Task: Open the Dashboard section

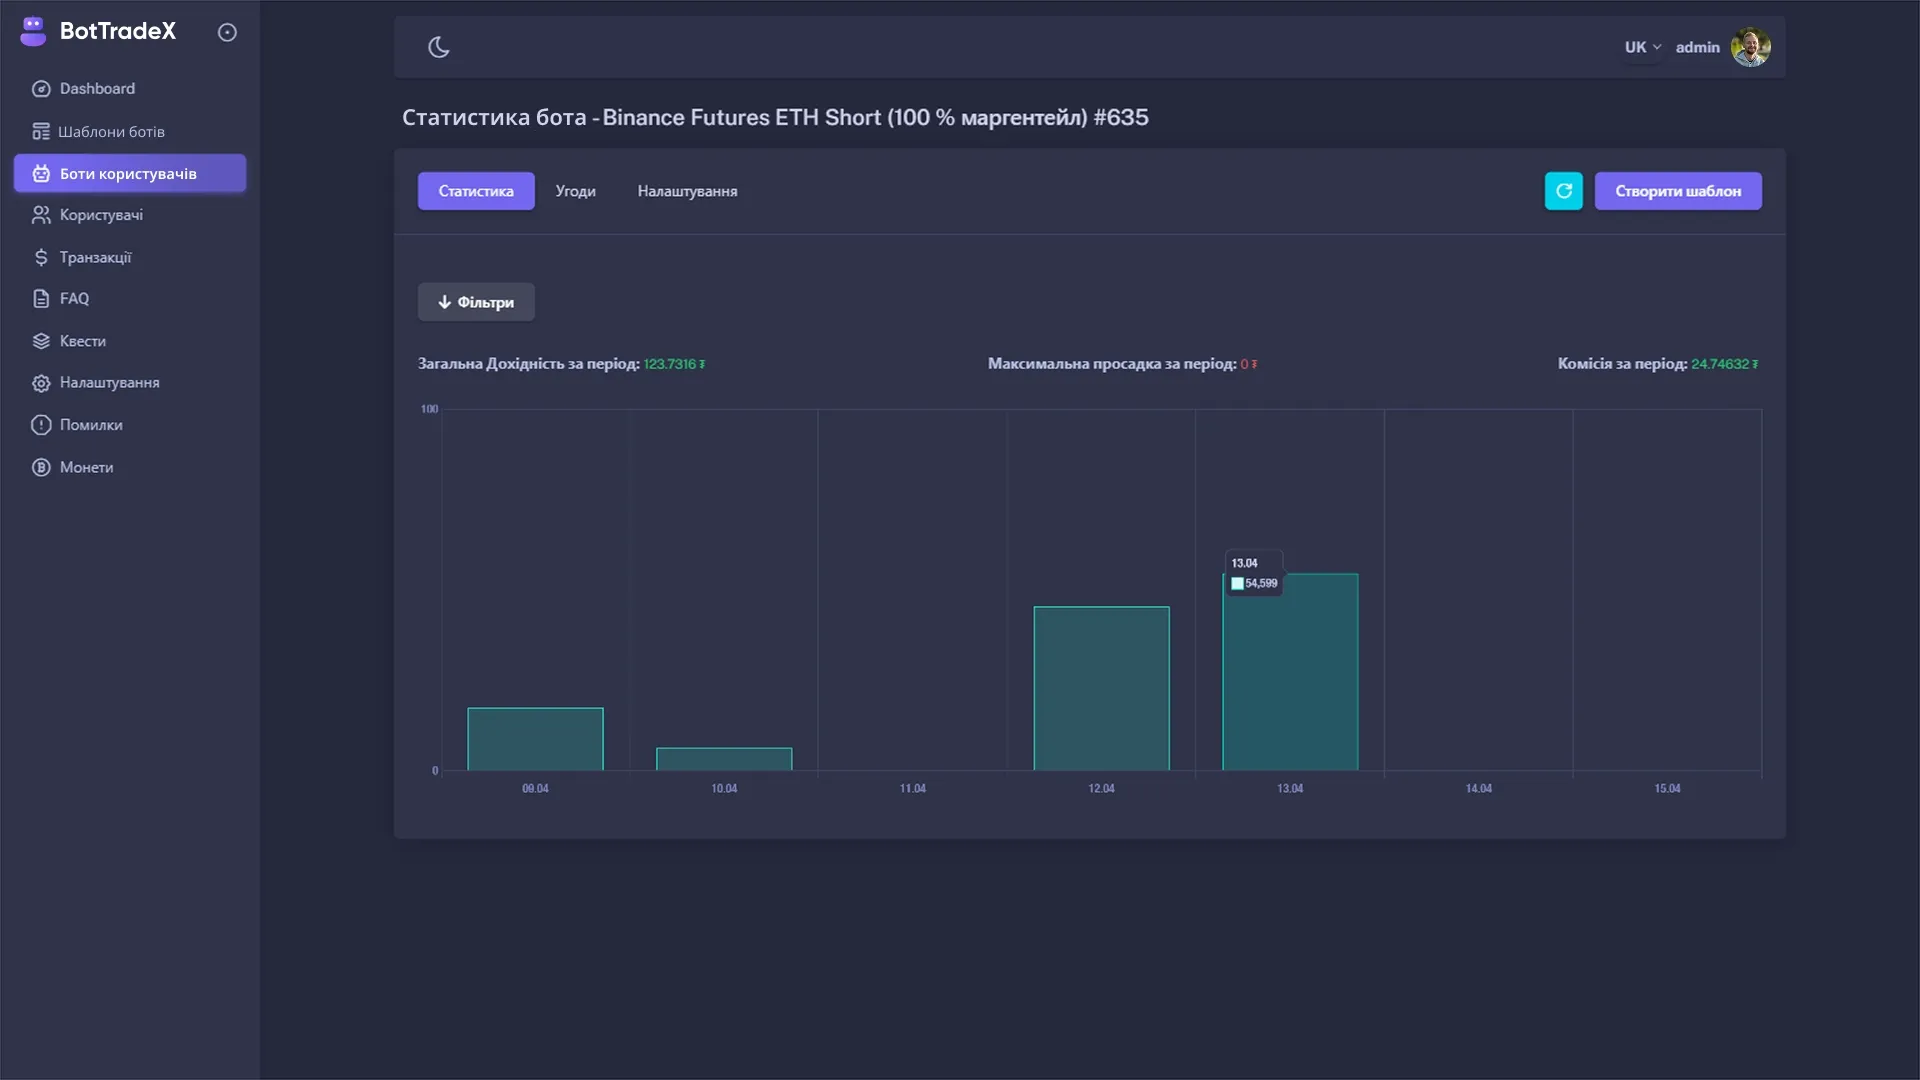Action: pyautogui.click(x=97, y=88)
